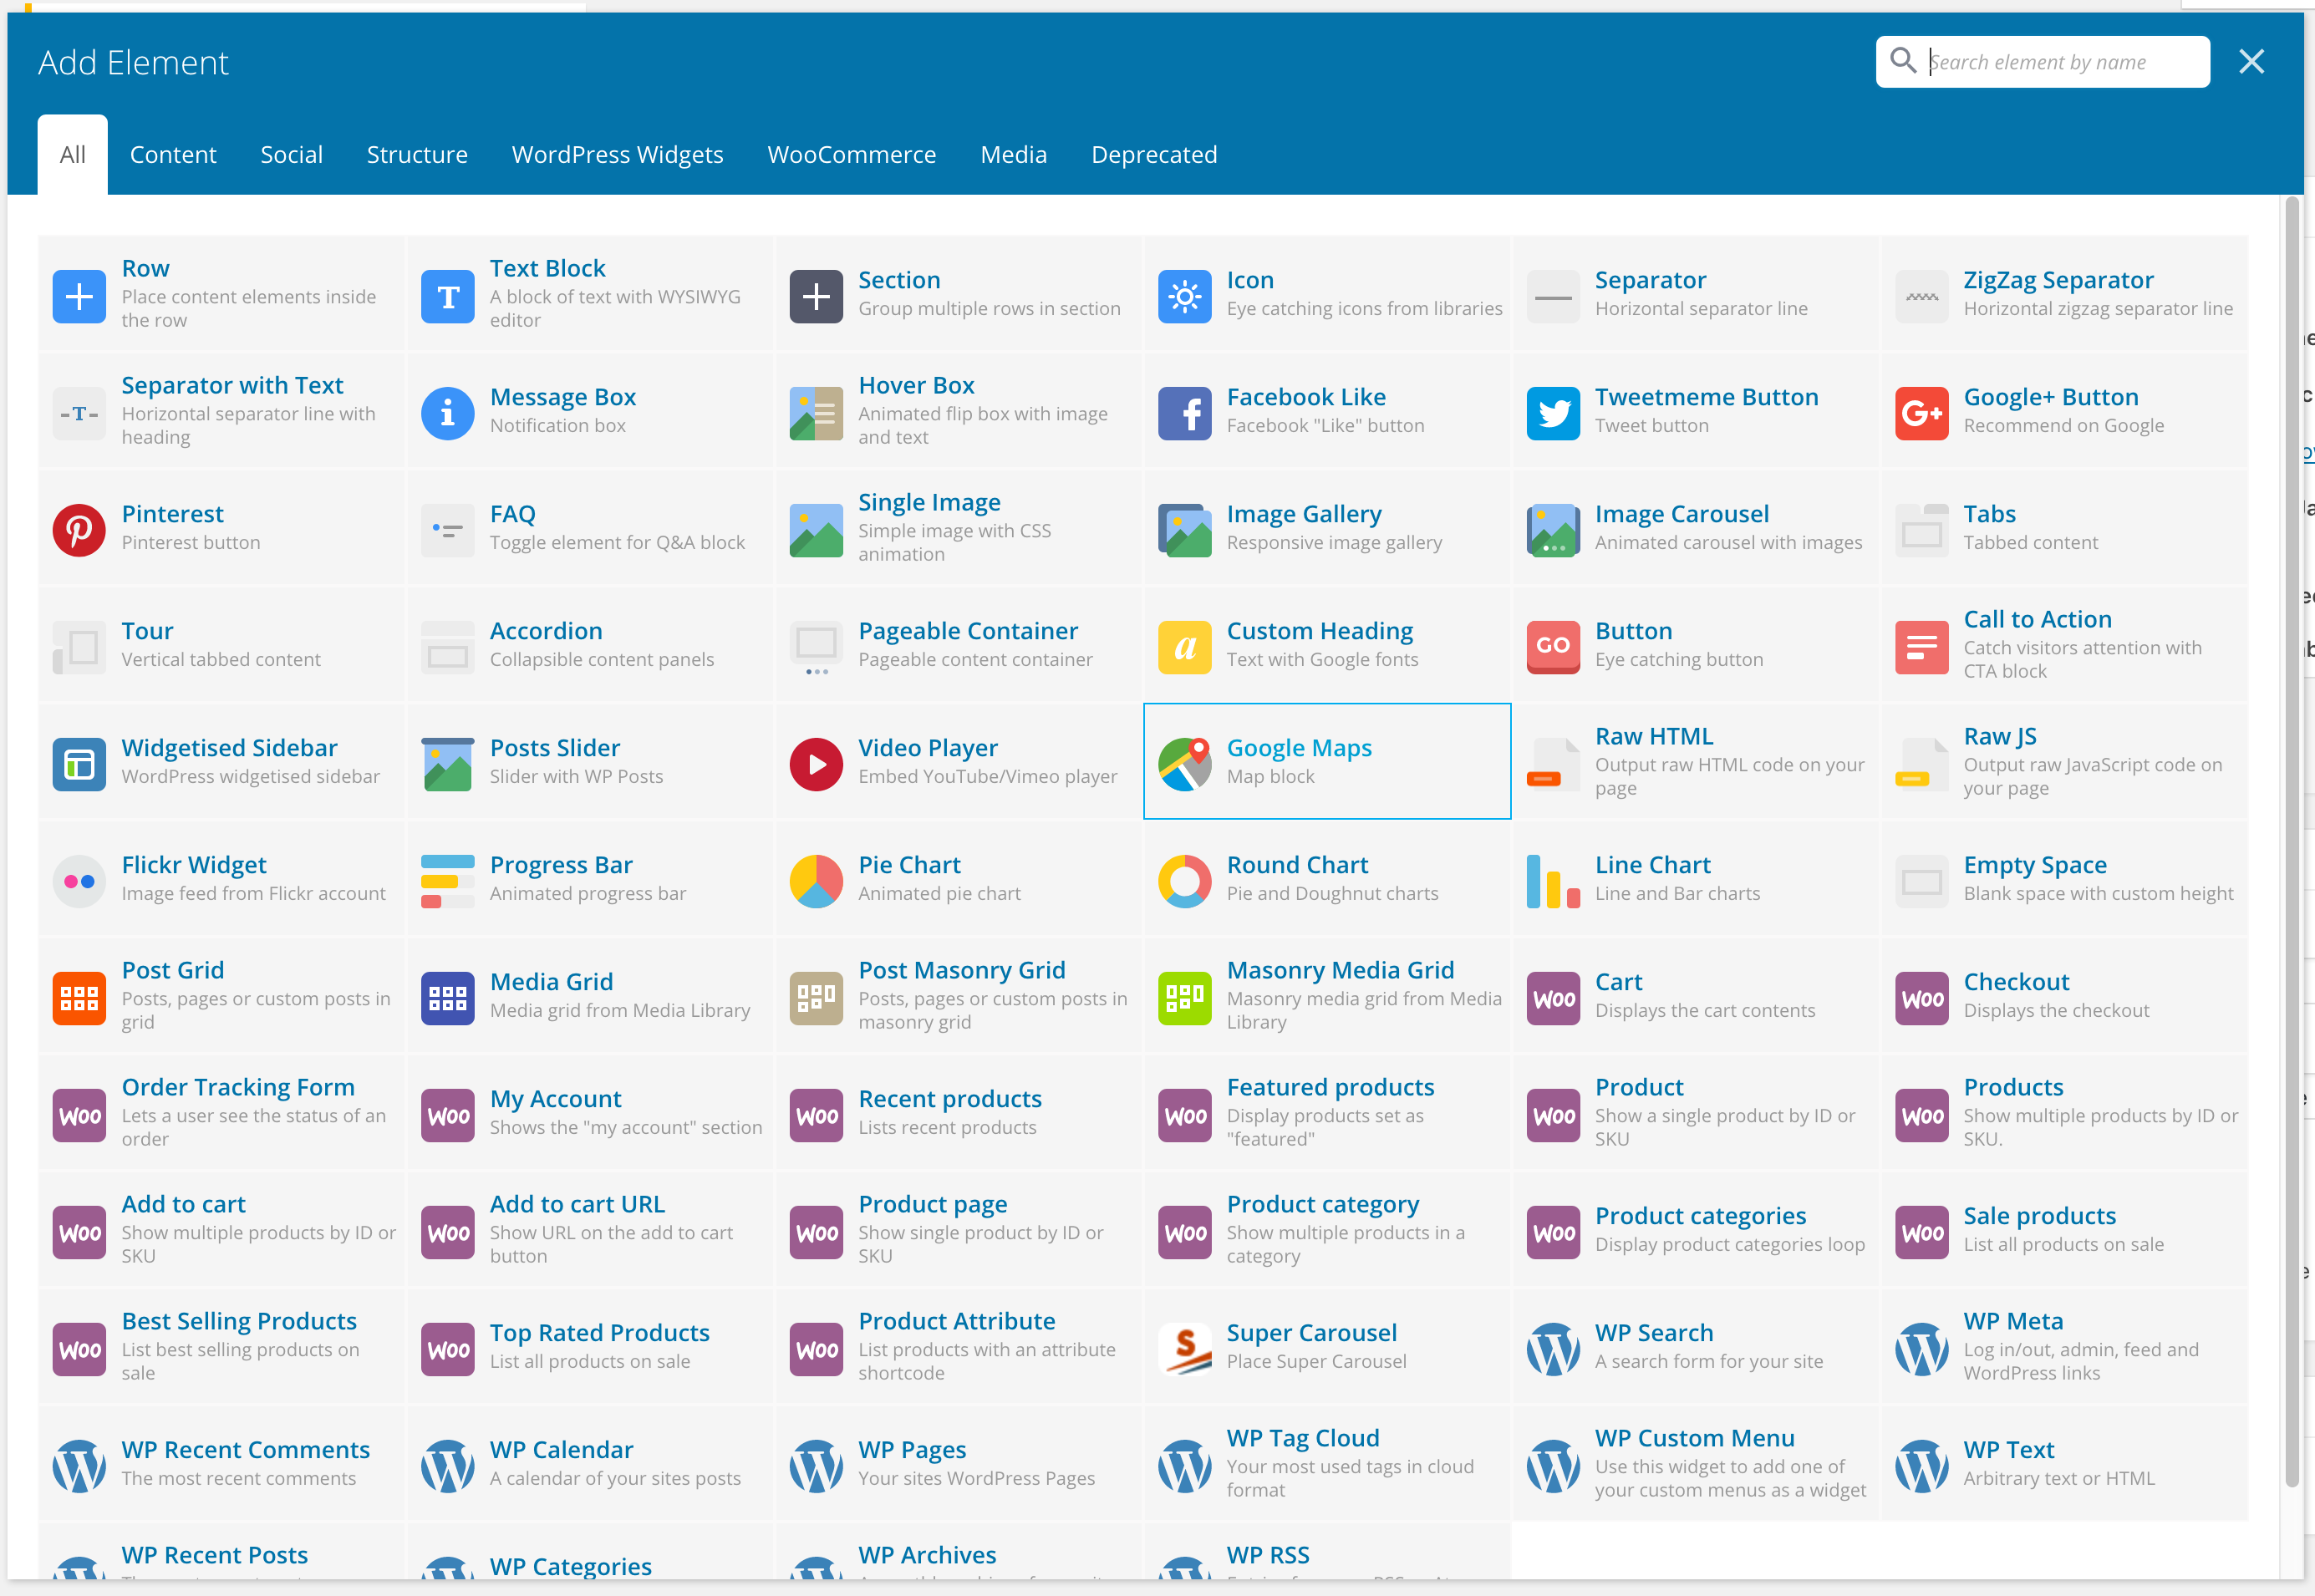Show the Deprecated elements tab

coord(1154,155)
